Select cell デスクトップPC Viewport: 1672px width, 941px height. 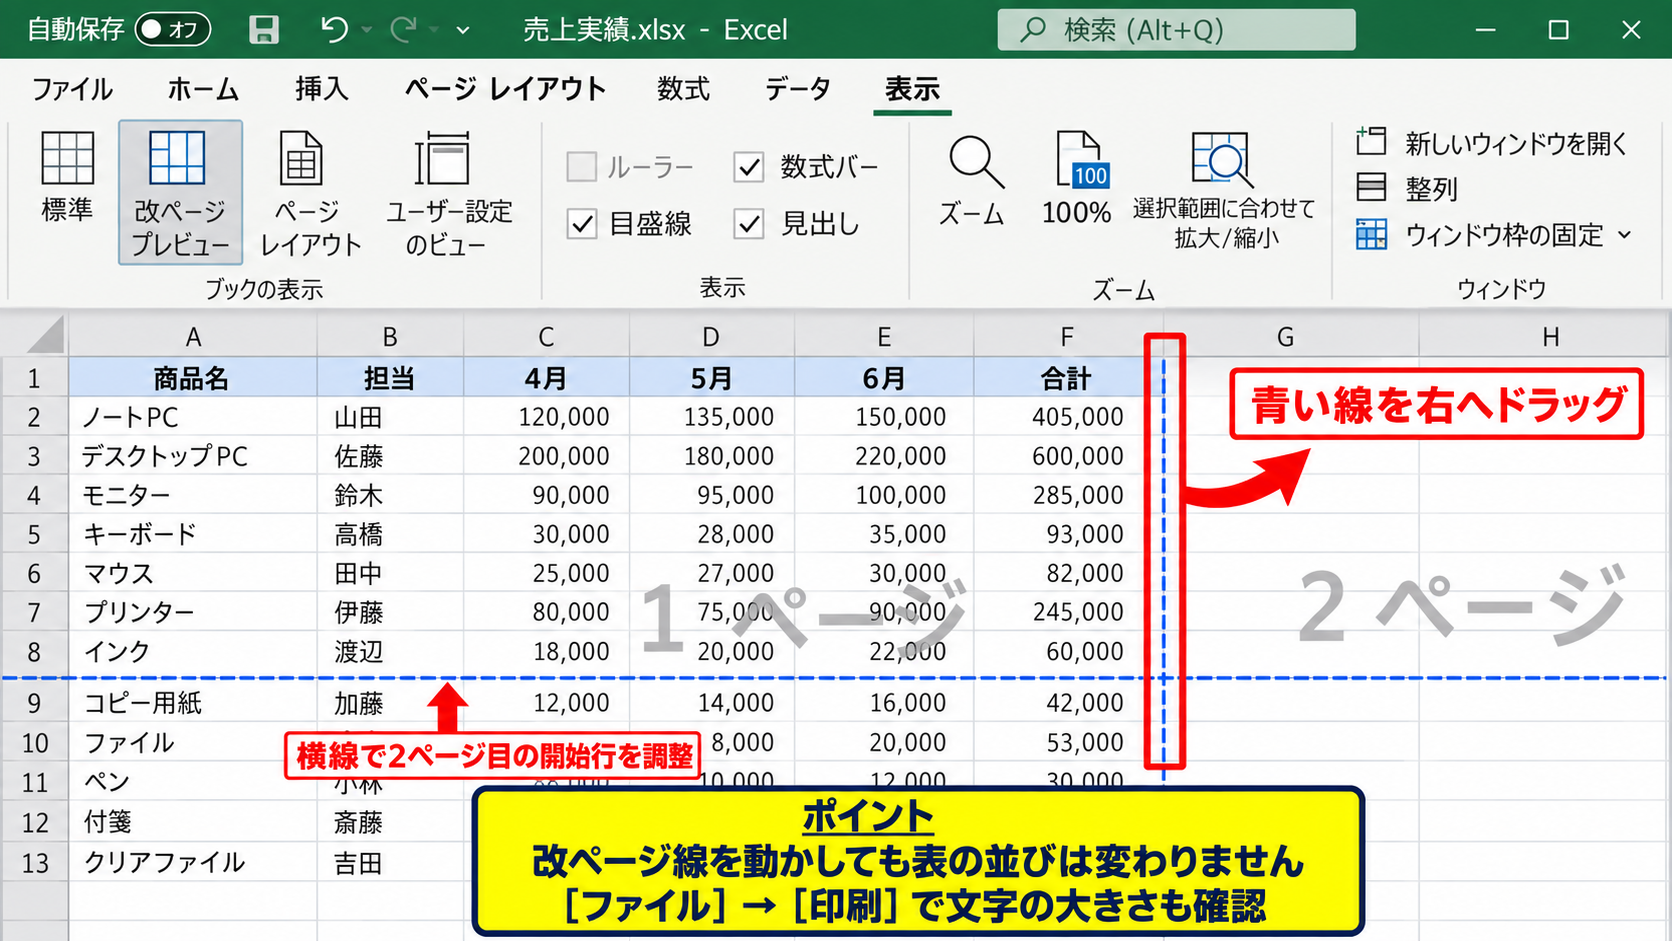click(x=193, y=456)
